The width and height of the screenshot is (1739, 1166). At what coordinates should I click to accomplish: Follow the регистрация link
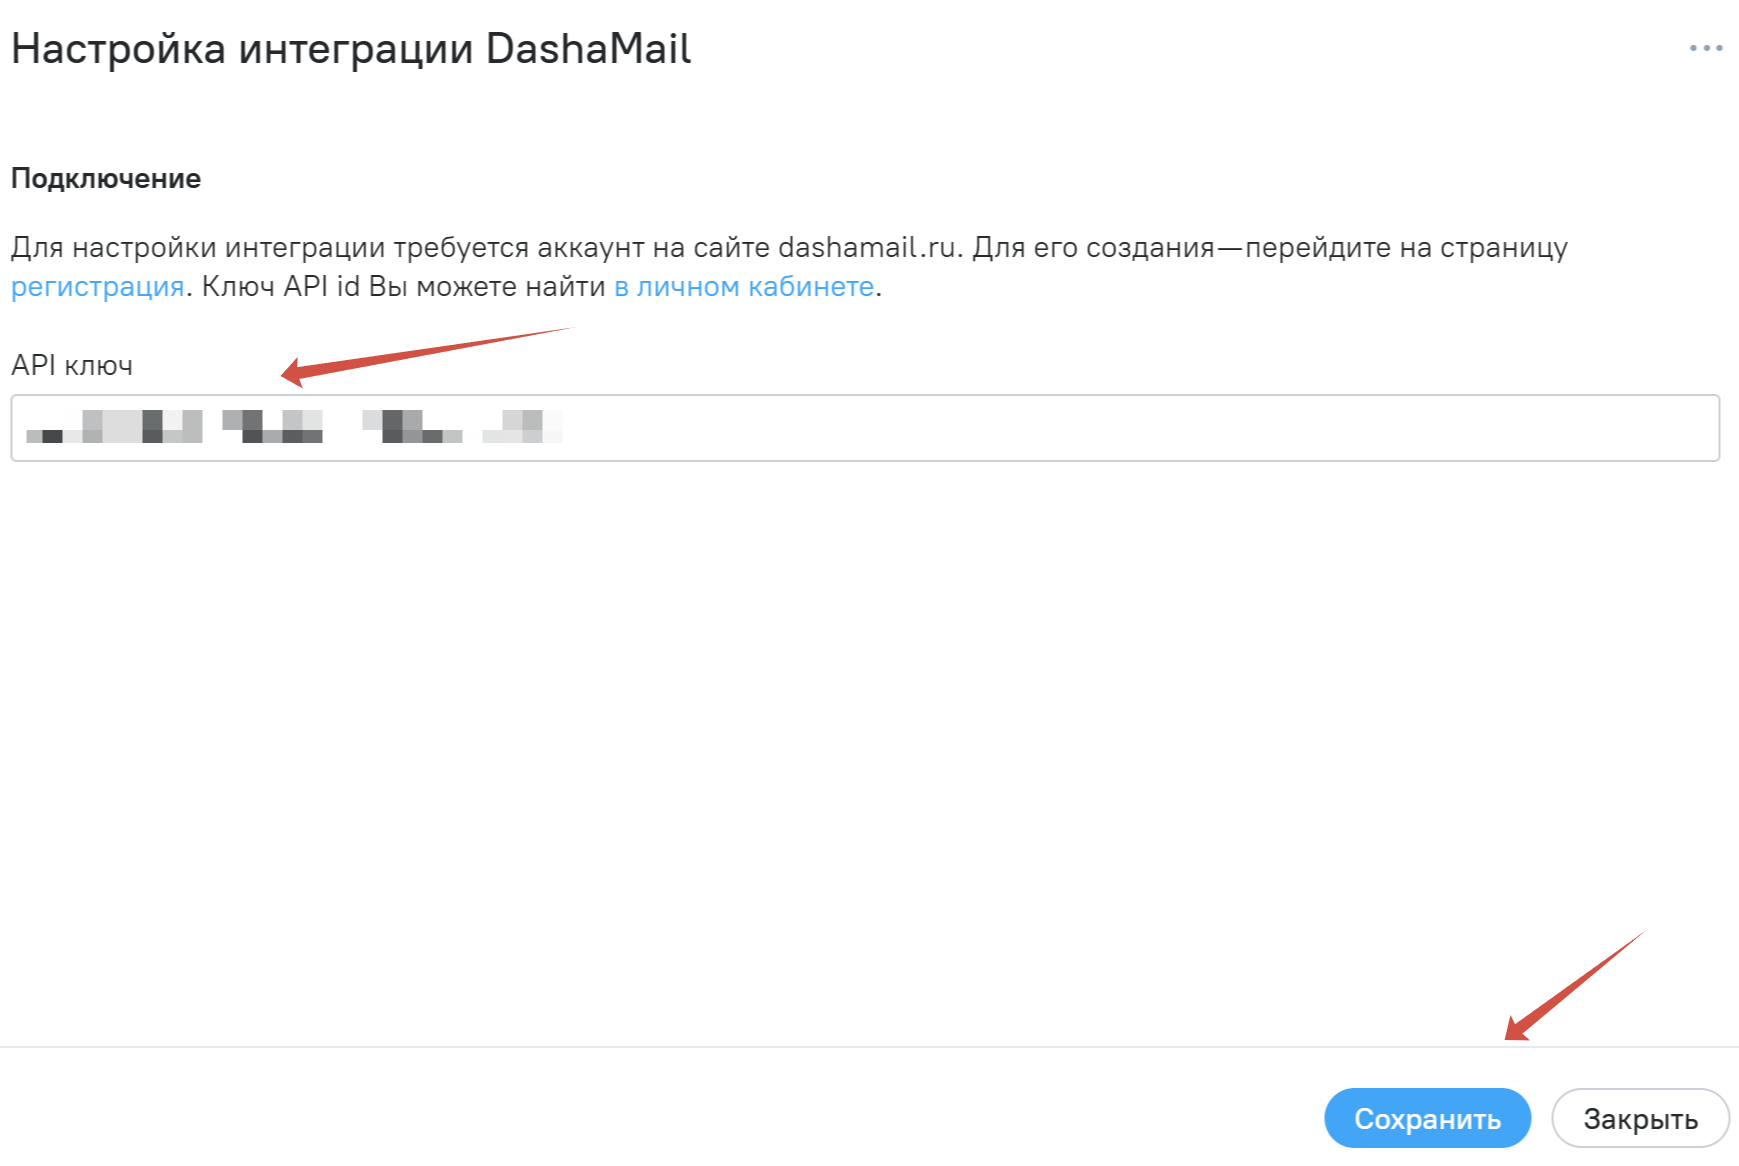pyautogui.click(x=97, y=287)
